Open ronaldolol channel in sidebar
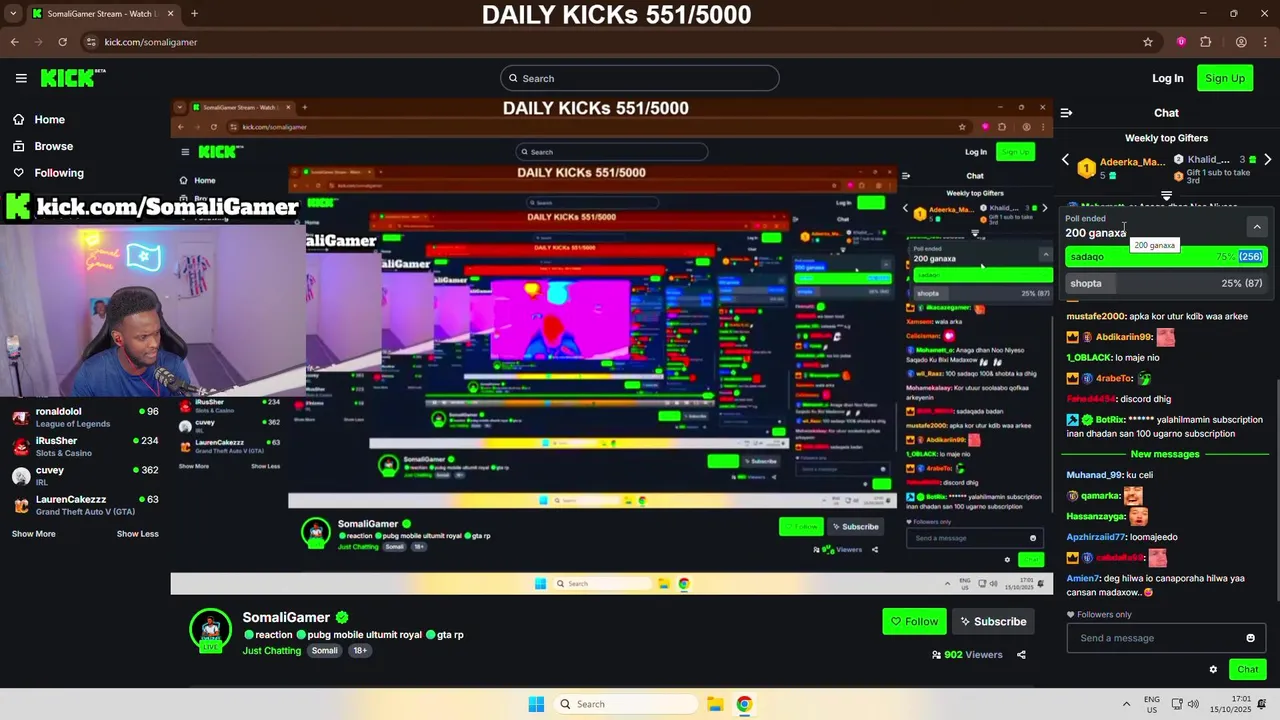This screenshot has width=1280, height=720. point(84,417)
